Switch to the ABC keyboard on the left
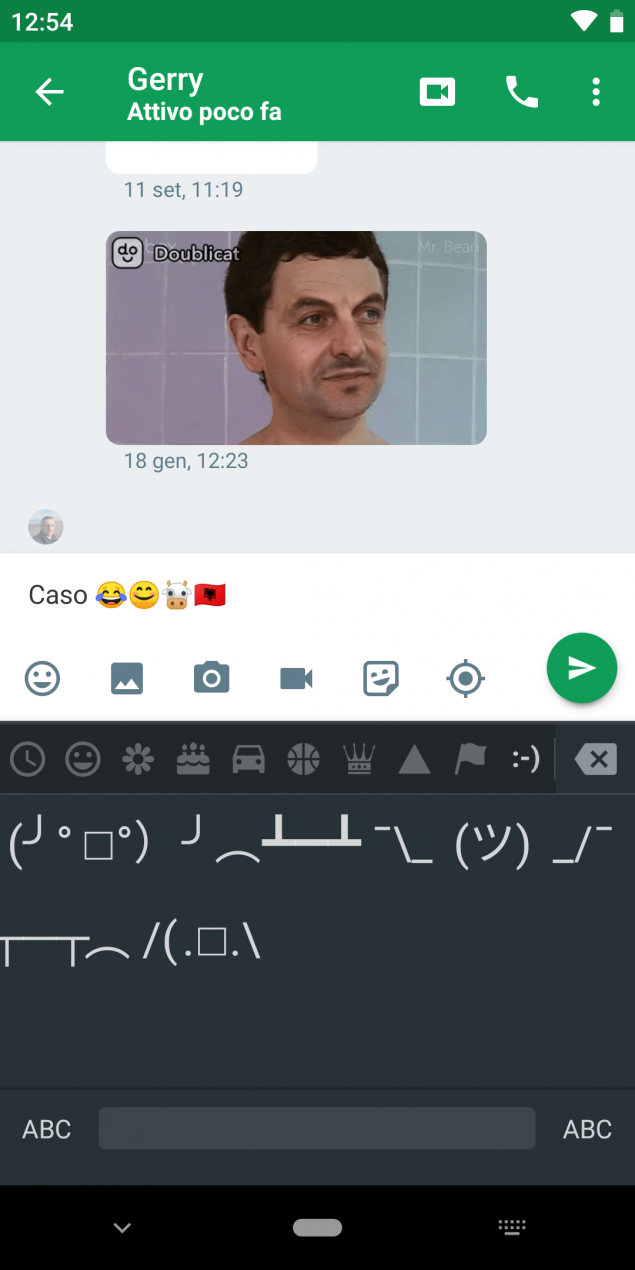635x1270 pixels. pos(47,1129)
